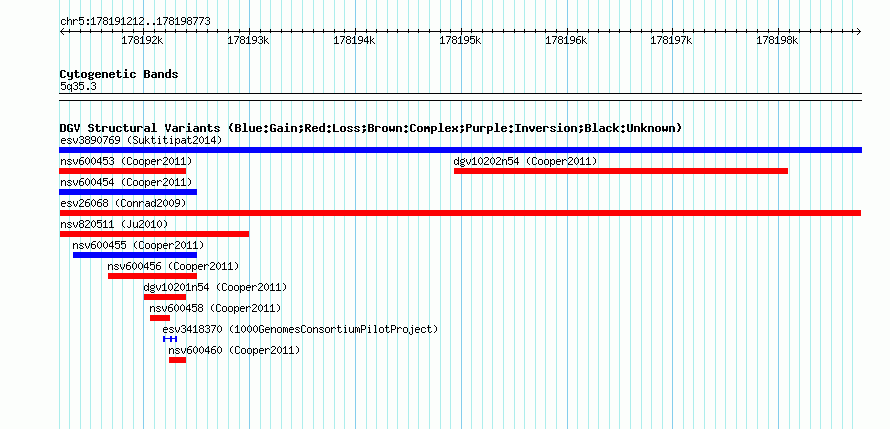The height and width of the screenshot is (429, 890).
Task: Click the ruler's right arrowhead
Action: click(x=859, y=31)
